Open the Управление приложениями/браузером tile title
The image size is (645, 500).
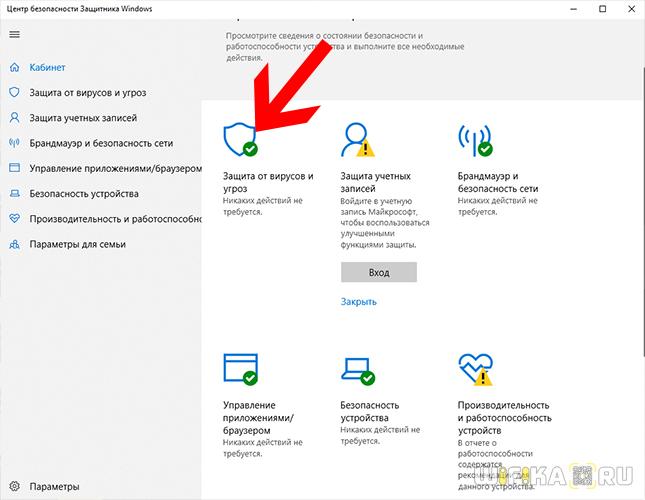258,418
